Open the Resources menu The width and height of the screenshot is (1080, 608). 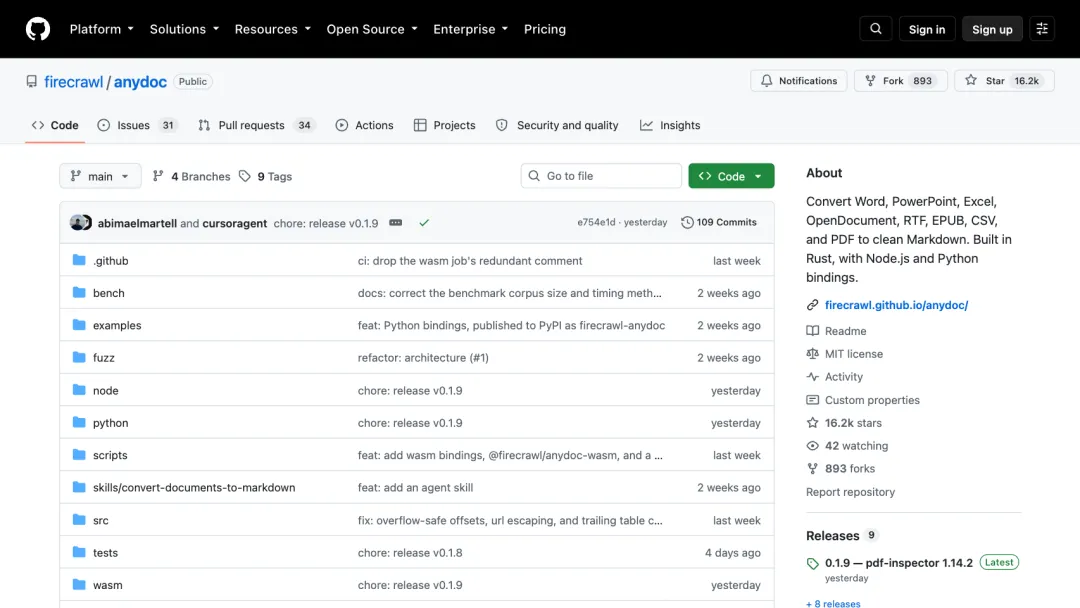point(273,29)
